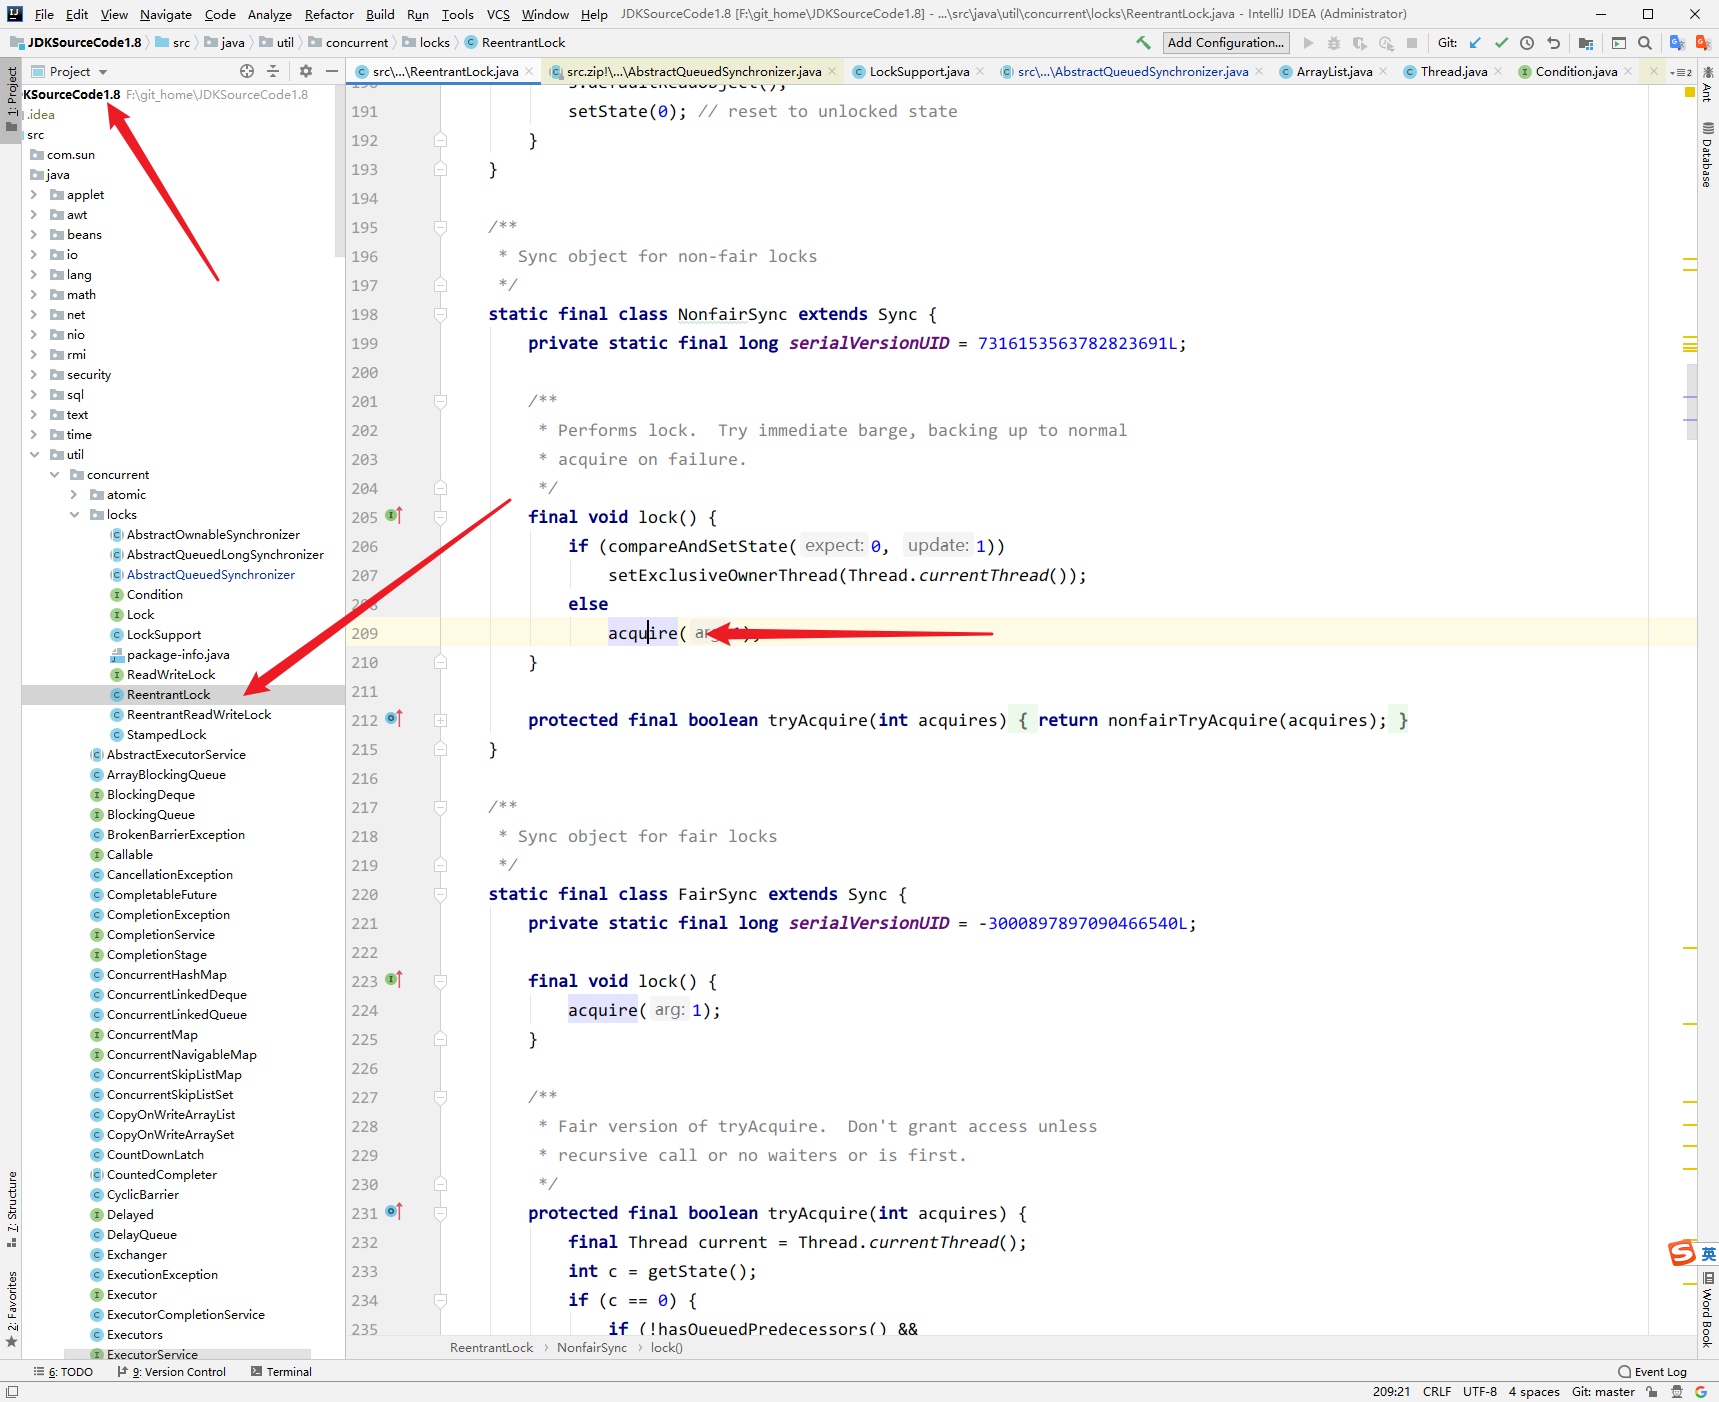Click NonfairSync in the editor breadcrumb
The width and height of the screenshot is (1719, 1402).
pos(592,1348)
